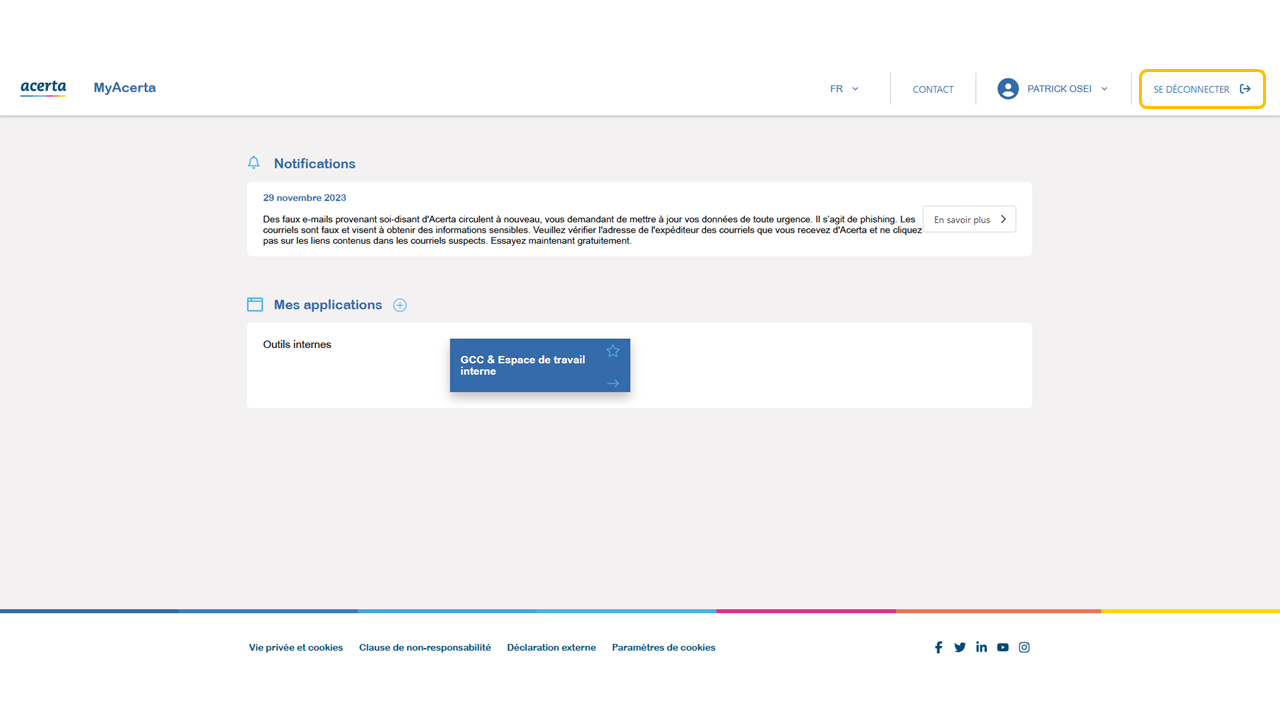Image resolution: width=1280 pixels, height=720 pixels.
Task: Open GCC & Espace de travail interne tile
Action: click(540, 365)
